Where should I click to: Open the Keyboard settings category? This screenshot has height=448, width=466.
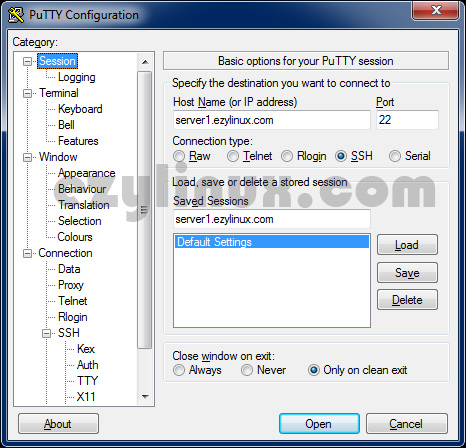click(x=80, y=109)
